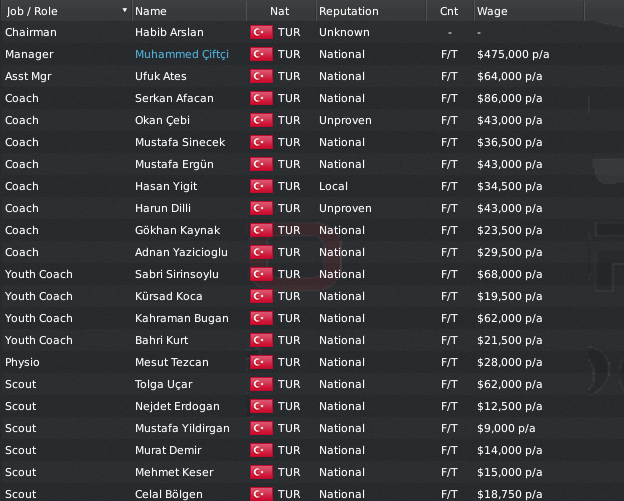Click the flag icon in Okan Çebi row
The height and width of the screenshot is (501, 624).
[x=261, y=120]
